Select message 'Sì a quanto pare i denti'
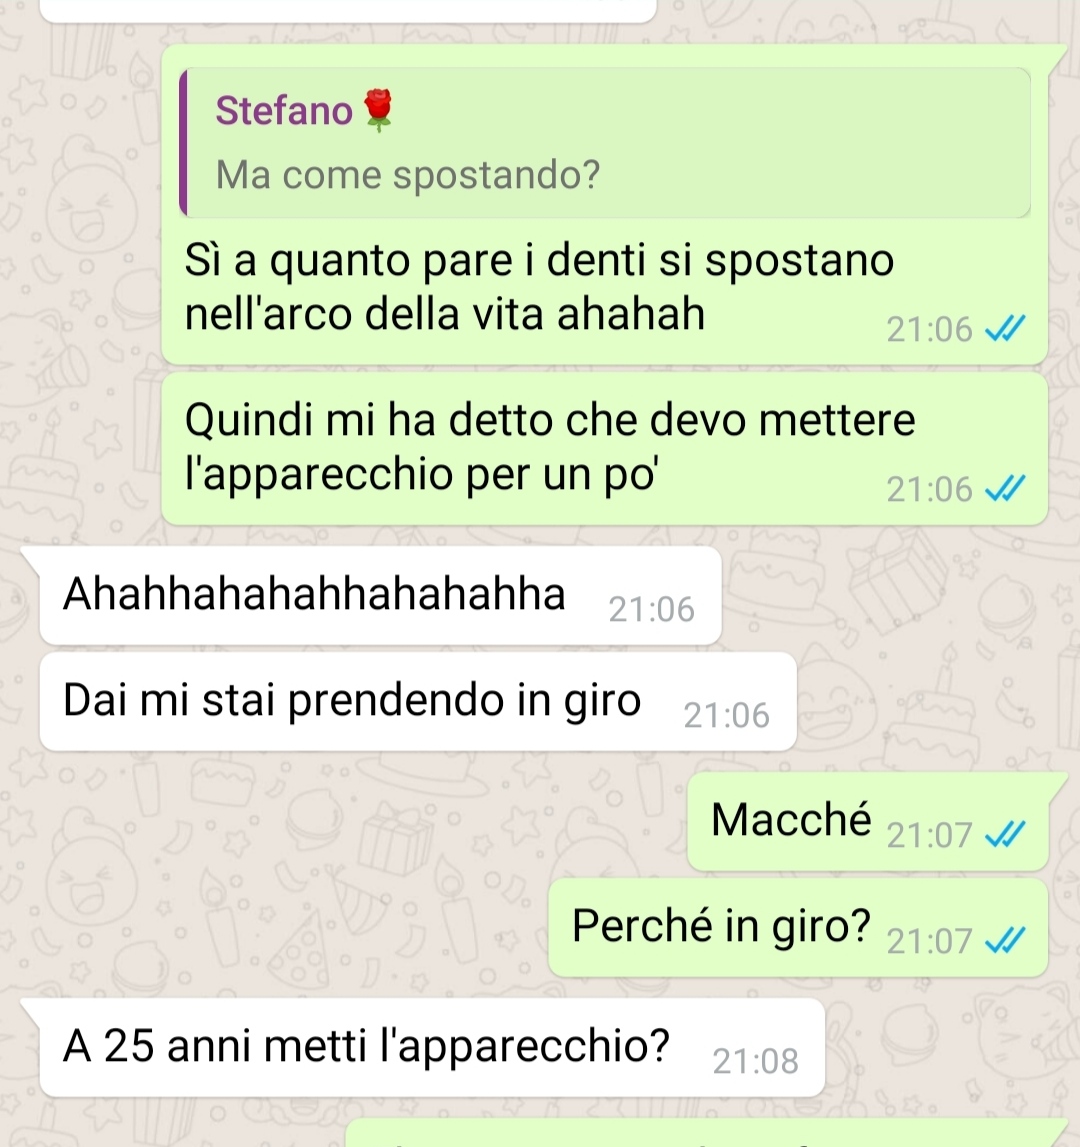This screenshot has height=1147, width=1080. click(604, 204)
